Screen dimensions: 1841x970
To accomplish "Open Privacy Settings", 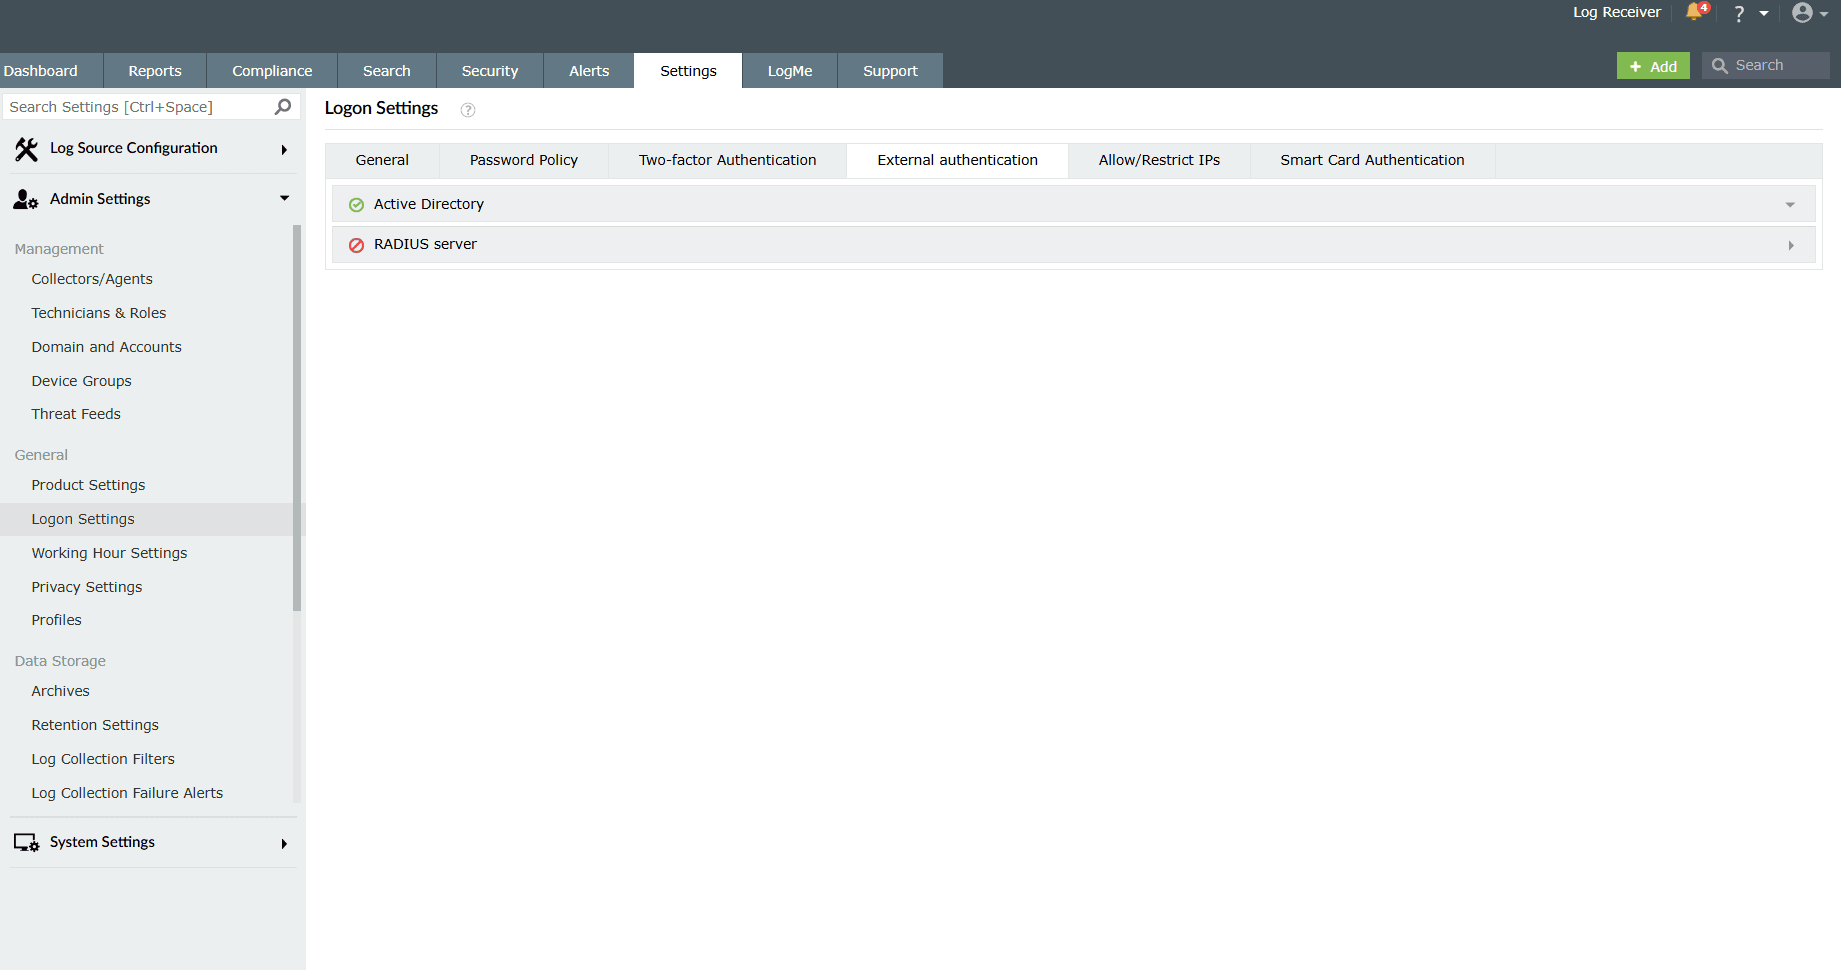I will pyautogui.click(x=87, y=588).
